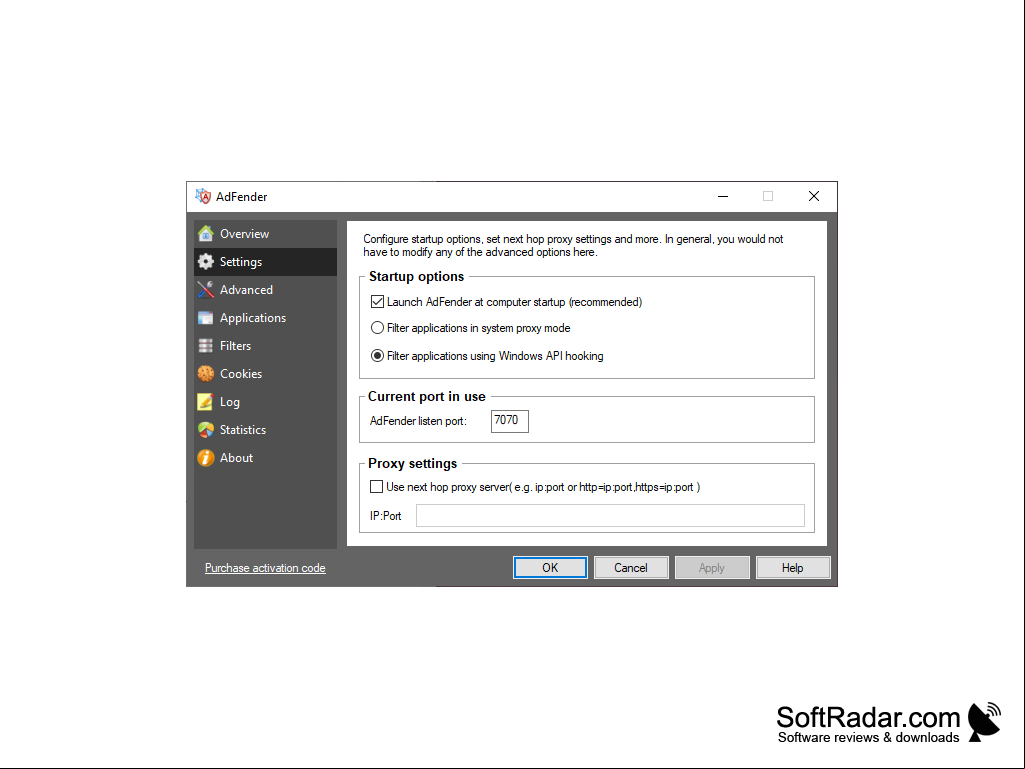
Task: Click the Settings gear icon
Action: pos(205,262)
